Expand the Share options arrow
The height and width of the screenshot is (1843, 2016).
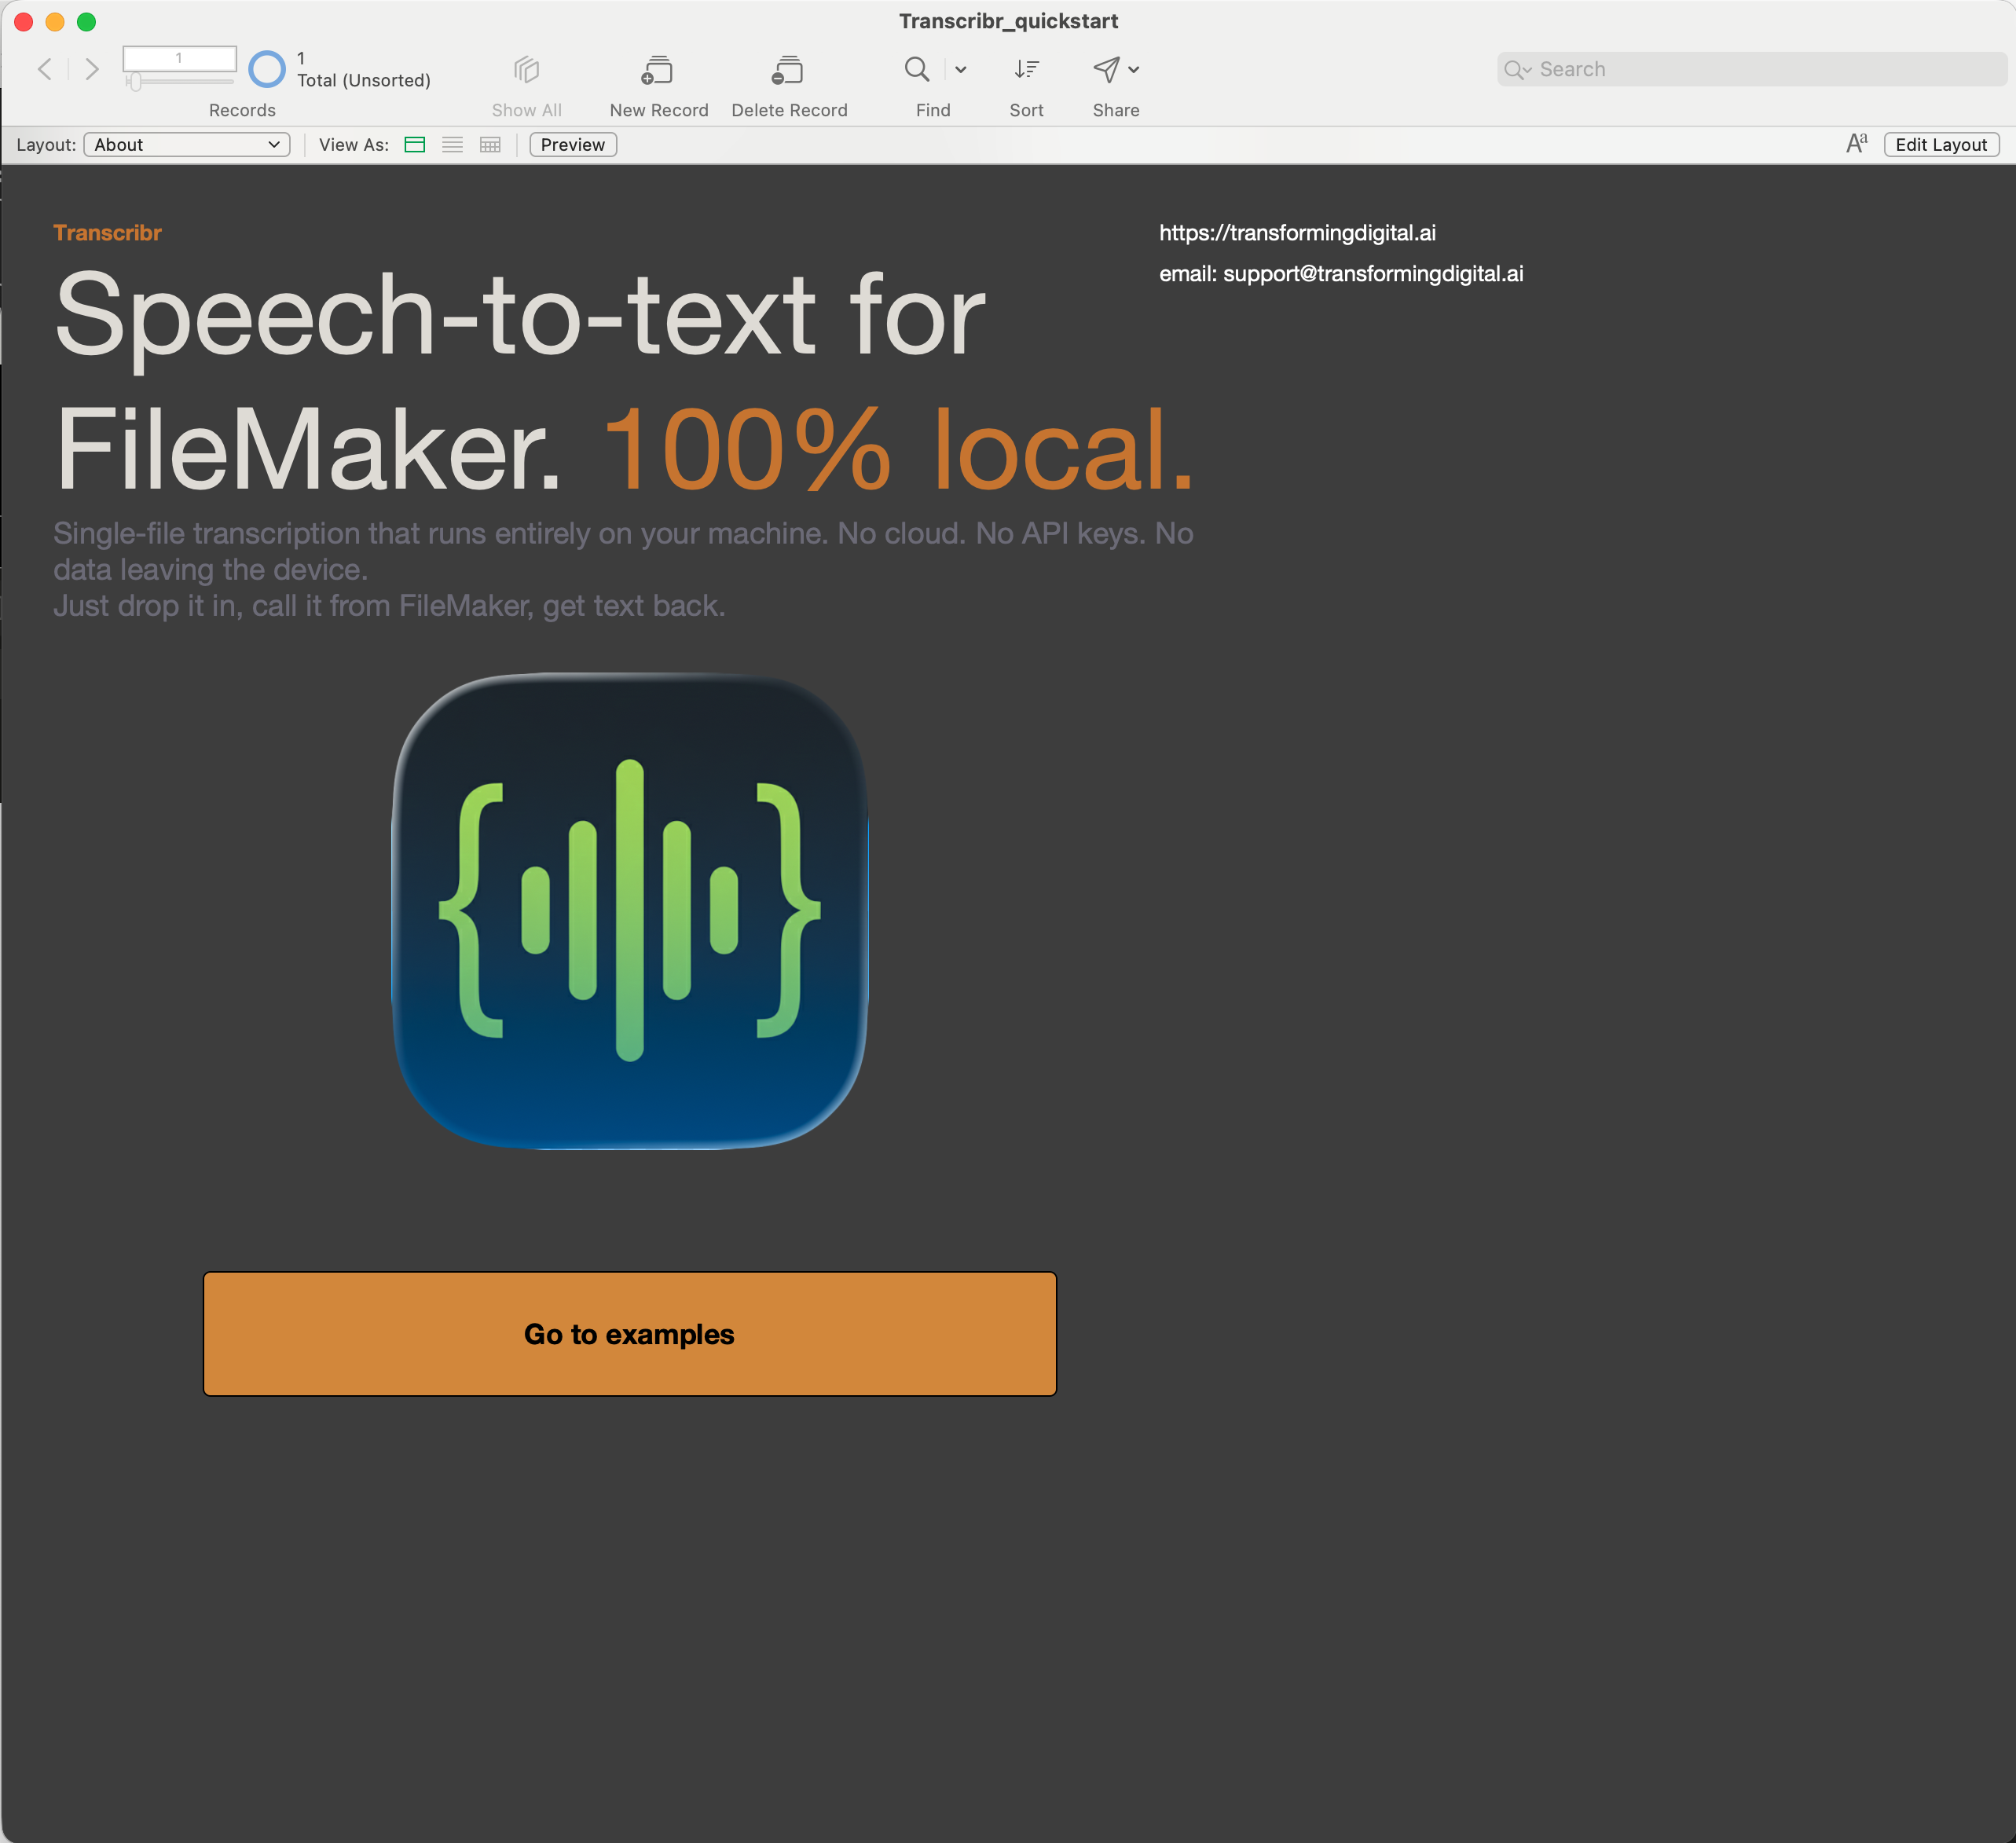pos(1134,70)
